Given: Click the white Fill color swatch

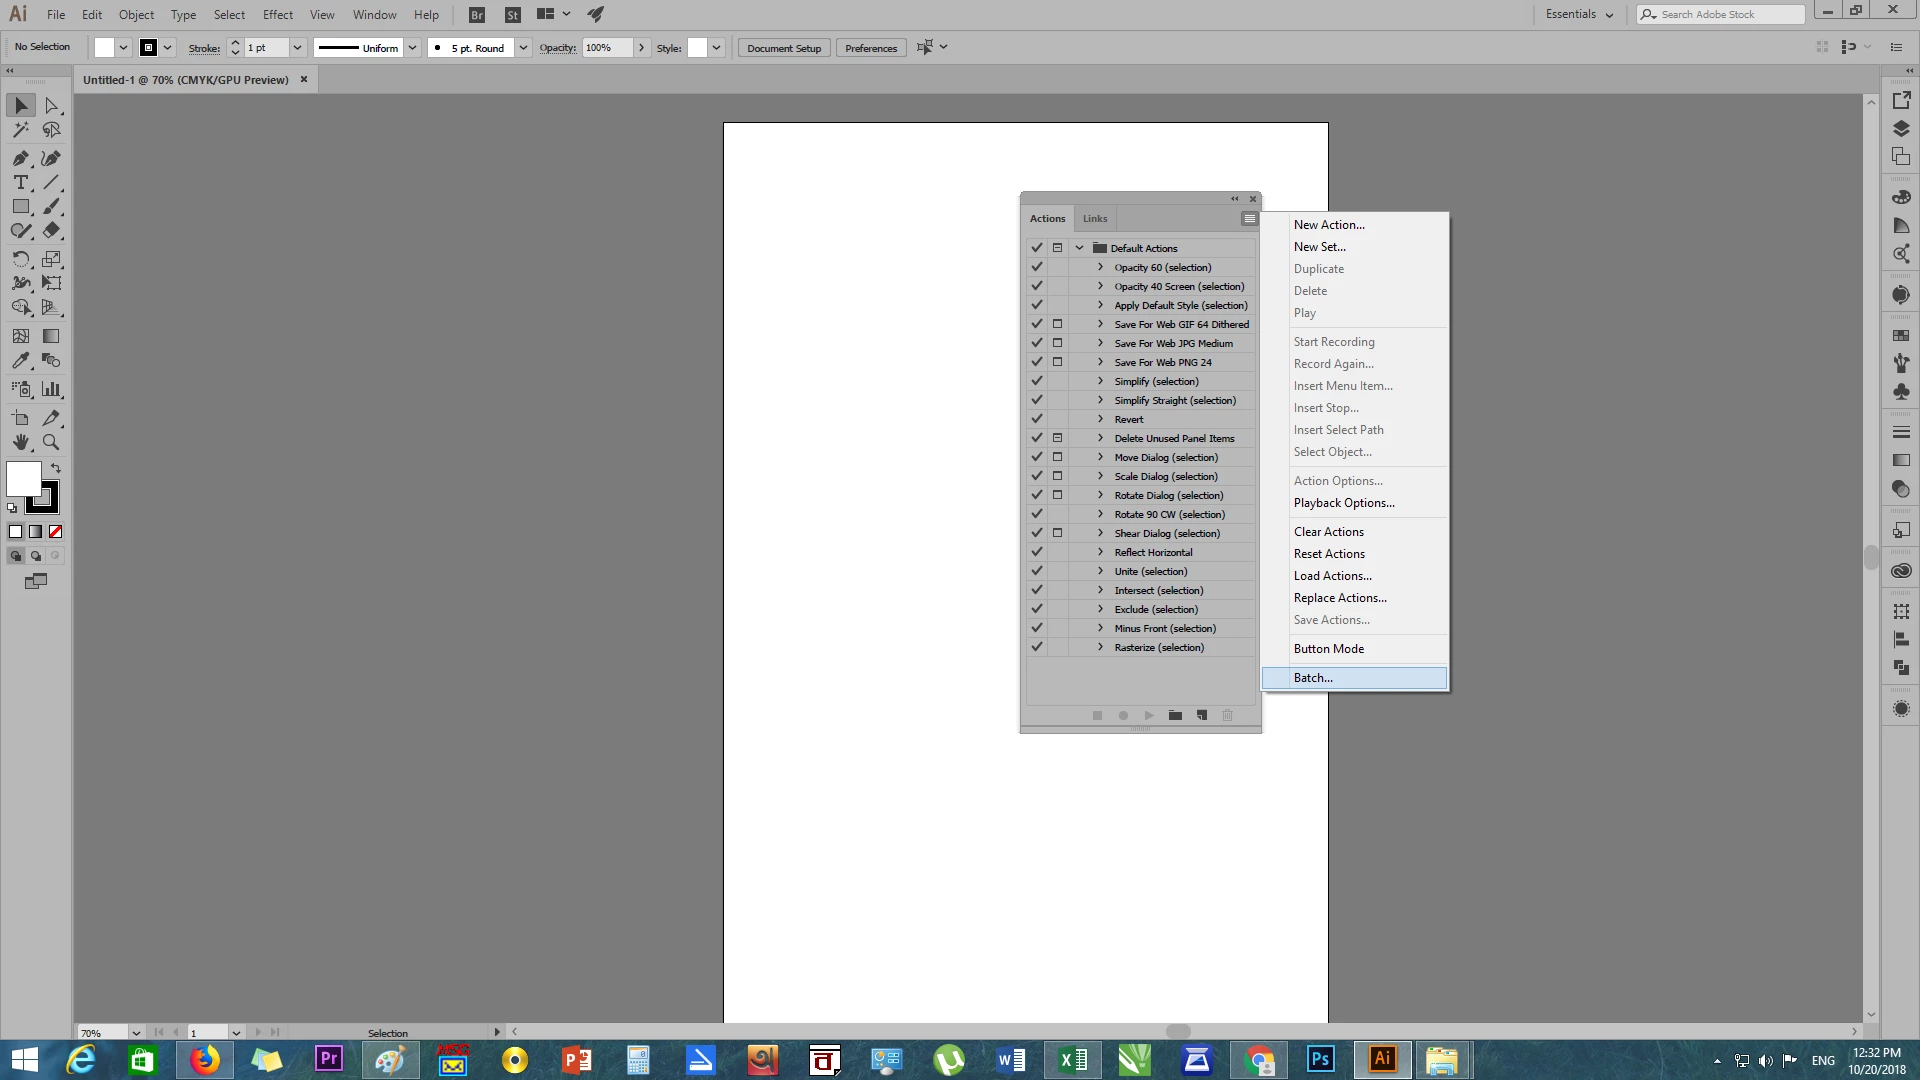Looking at the screenshot, I should pos(24,479).
